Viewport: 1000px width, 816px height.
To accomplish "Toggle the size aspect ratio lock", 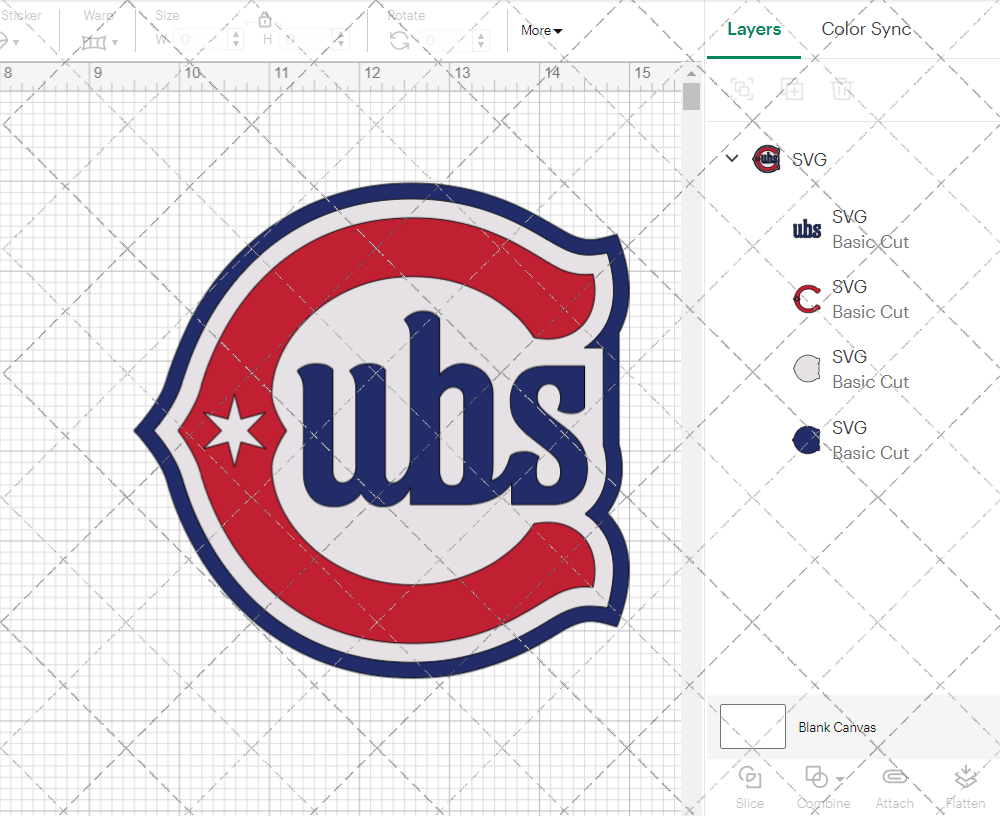I will 265,20.
